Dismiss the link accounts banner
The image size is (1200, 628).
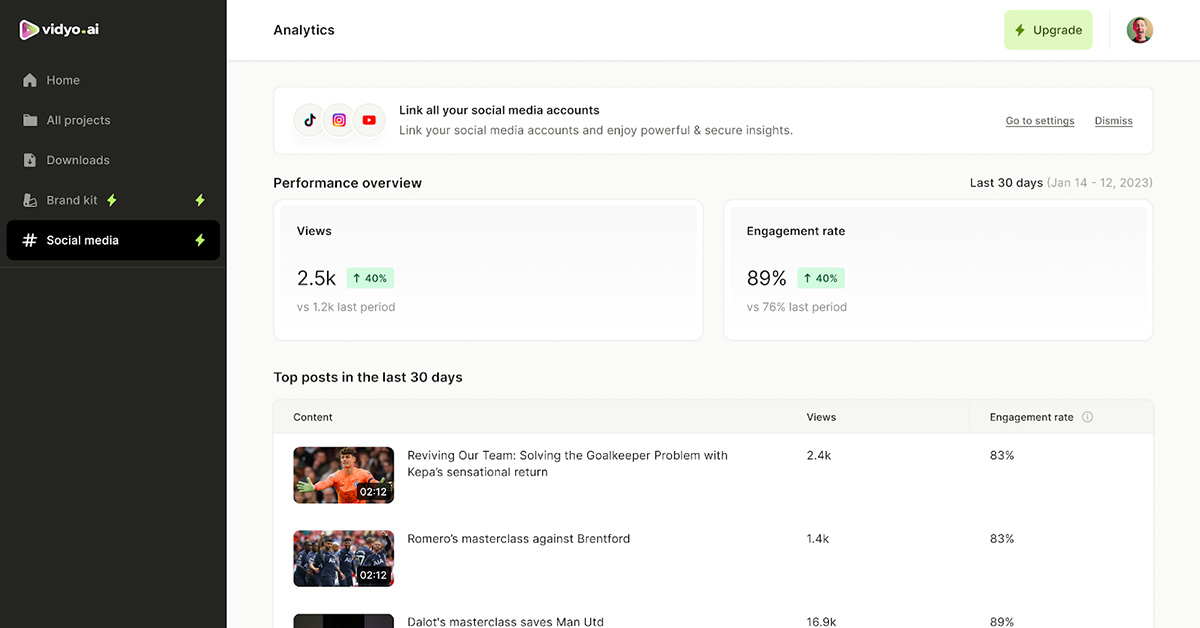coord(1113,121)
